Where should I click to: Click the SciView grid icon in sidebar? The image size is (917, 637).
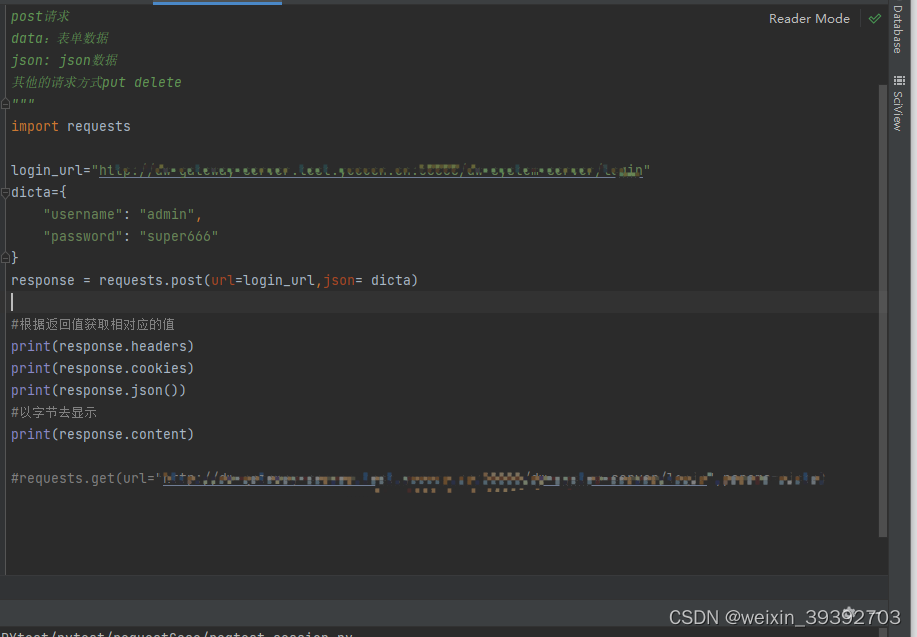pyautogui.click(x=898, y=80)
